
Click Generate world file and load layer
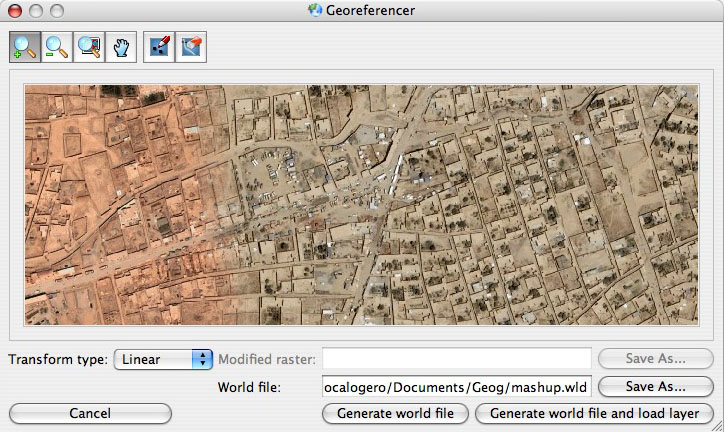tap(594, 413)
